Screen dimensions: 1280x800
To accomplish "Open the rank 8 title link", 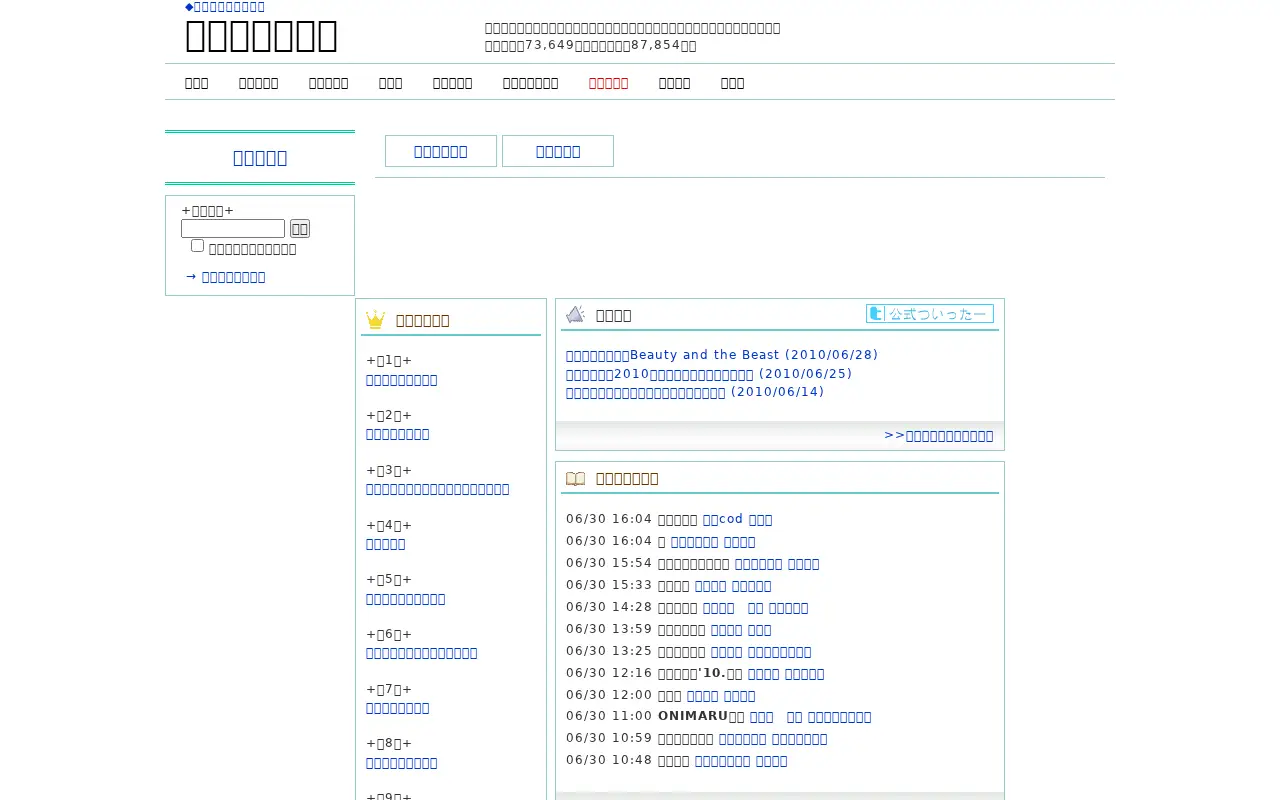I will point(402,763).
